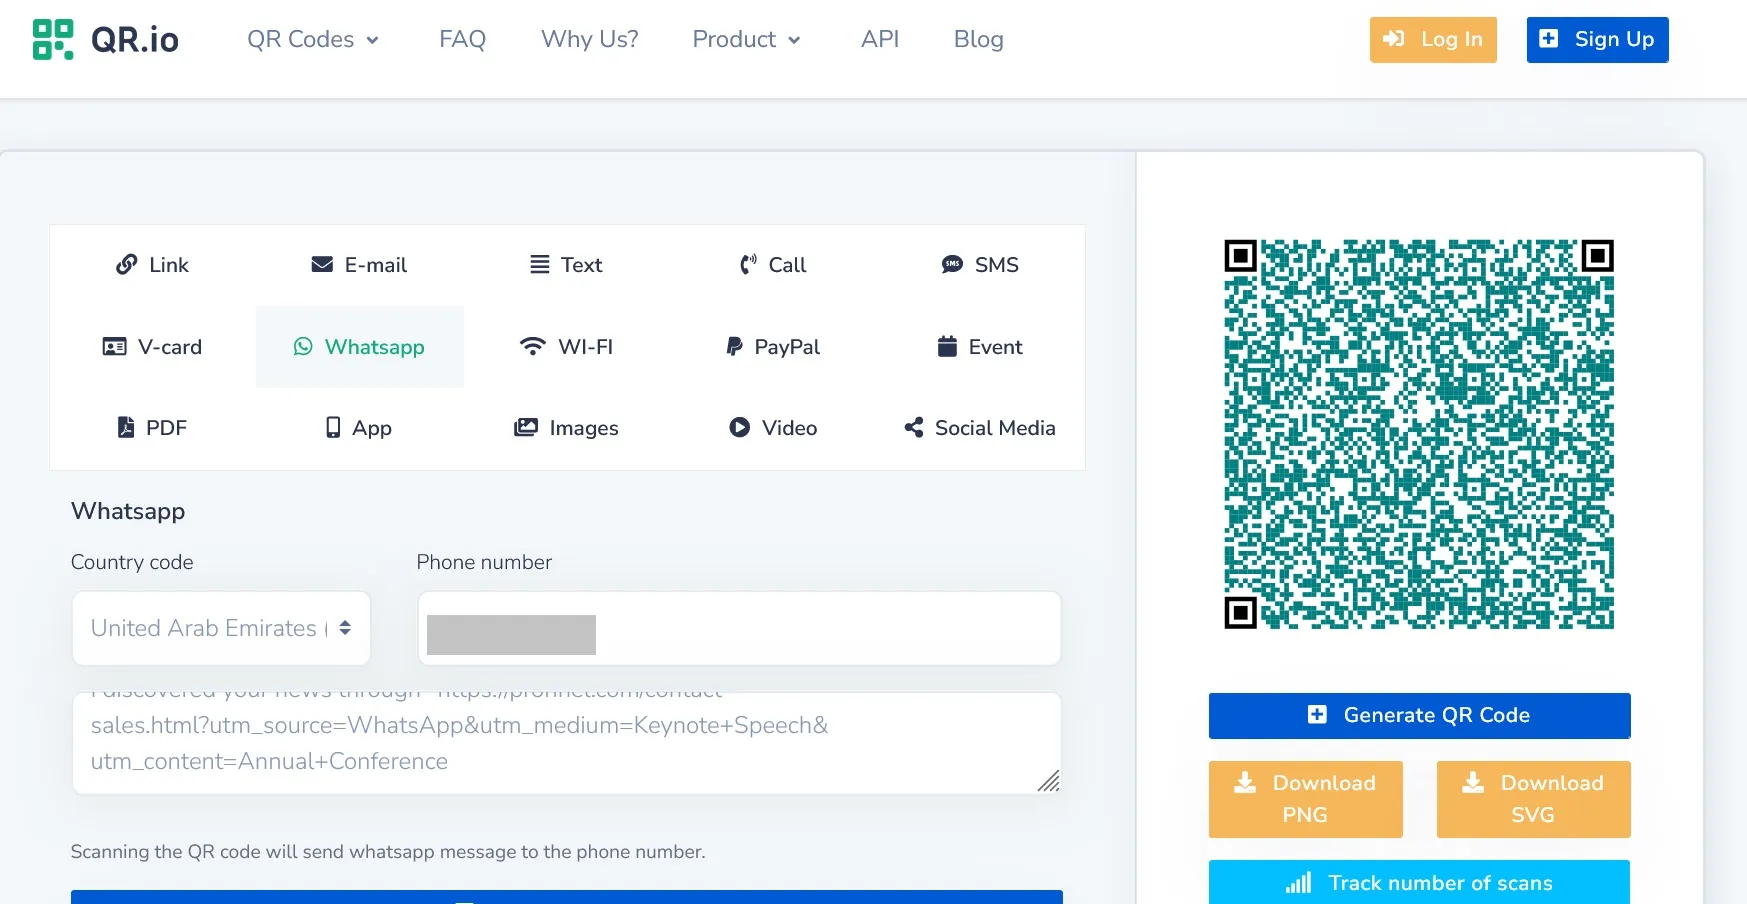Open the FAQ page

point(462,40)
